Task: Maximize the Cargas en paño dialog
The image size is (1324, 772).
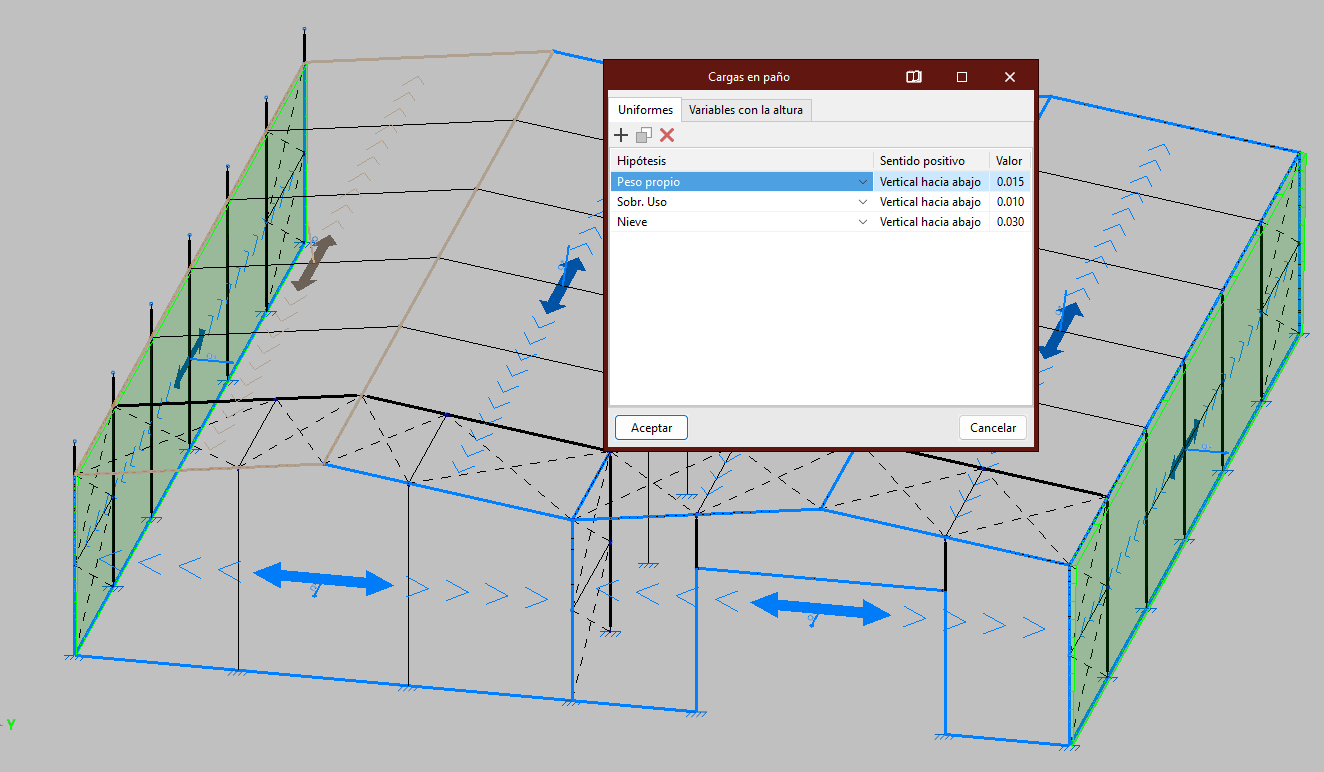Action: coord(962,77)
